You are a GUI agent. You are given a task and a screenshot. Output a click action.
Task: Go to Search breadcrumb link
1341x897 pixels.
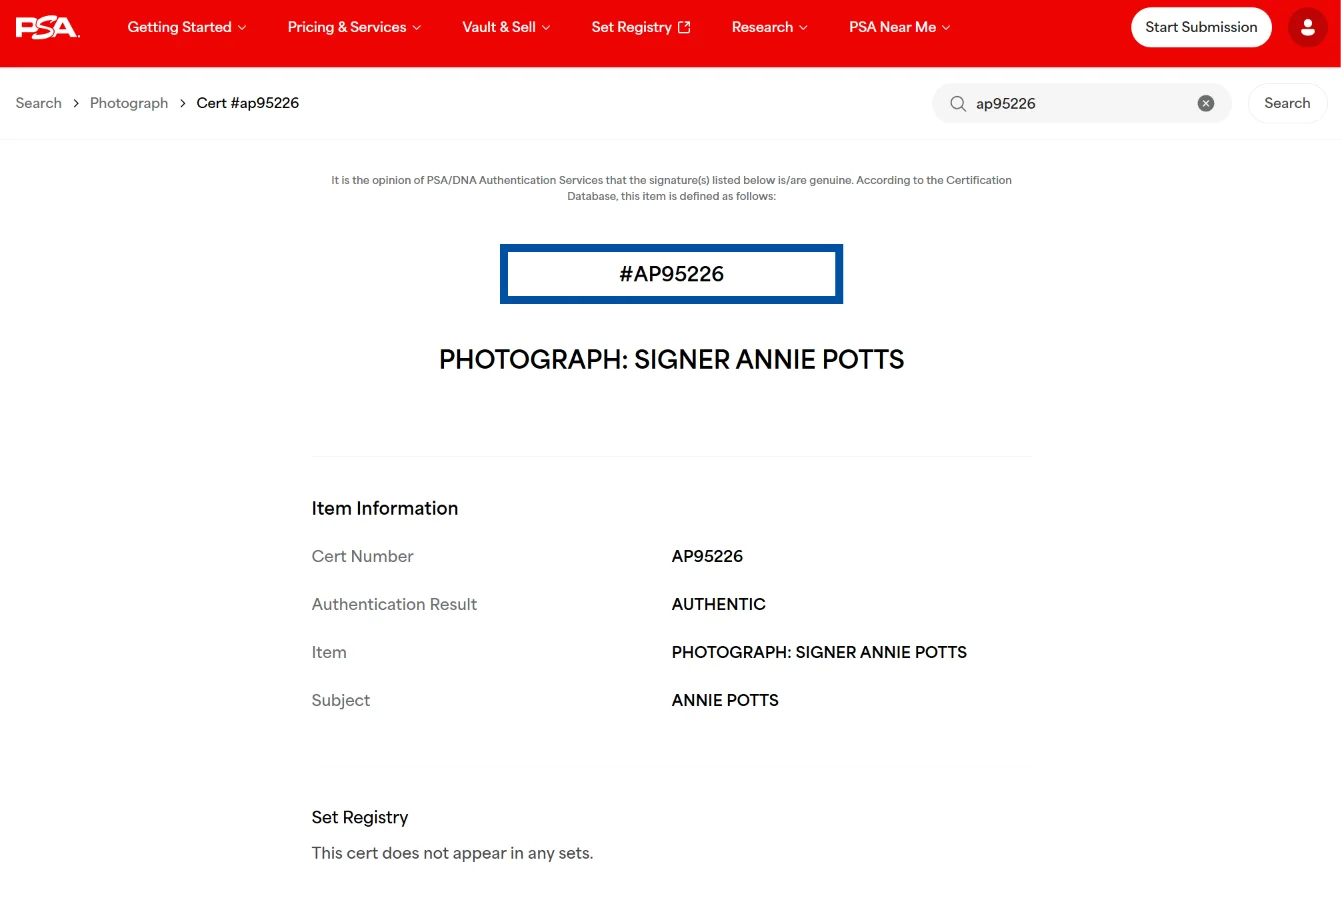pos(39,103)
